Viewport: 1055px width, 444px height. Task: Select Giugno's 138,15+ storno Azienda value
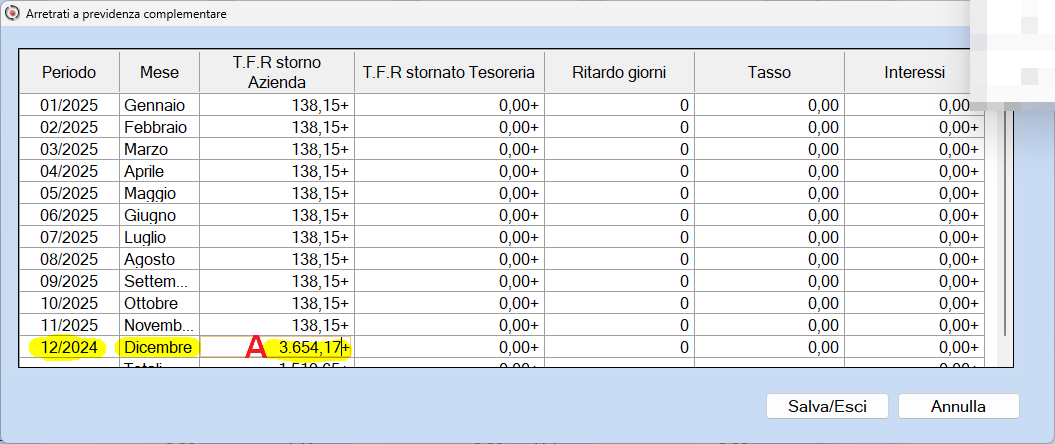pyautogui.click(x=277, y=215)
